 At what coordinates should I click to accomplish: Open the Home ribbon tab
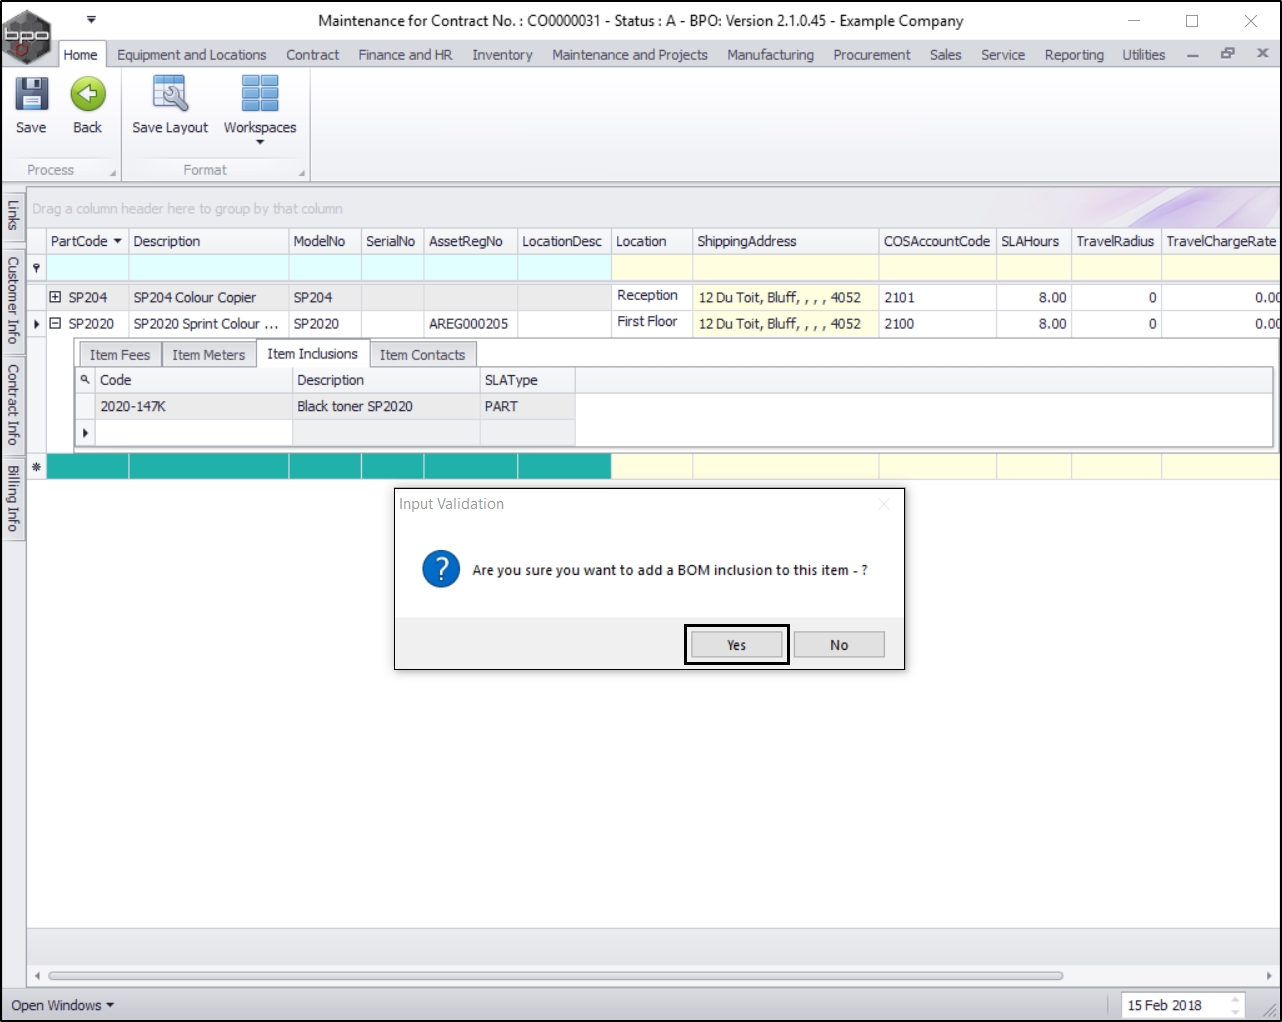[x=80, y=55]
